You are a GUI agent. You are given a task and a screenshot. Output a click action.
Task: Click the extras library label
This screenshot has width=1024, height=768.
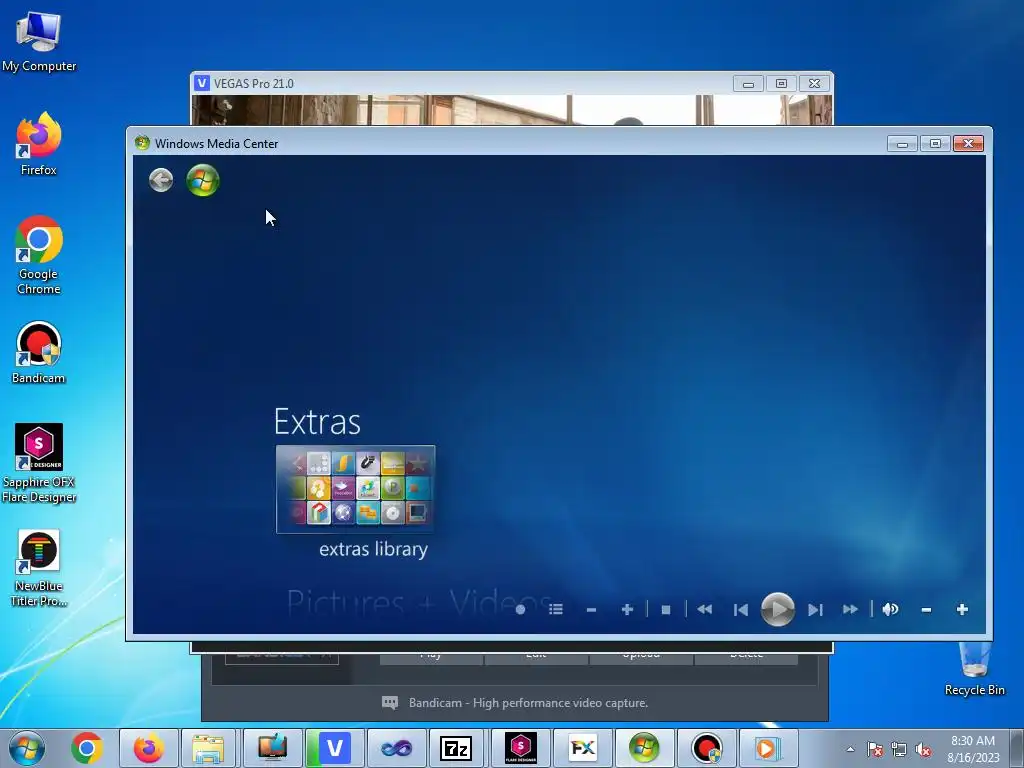click(x=374, y=549)
